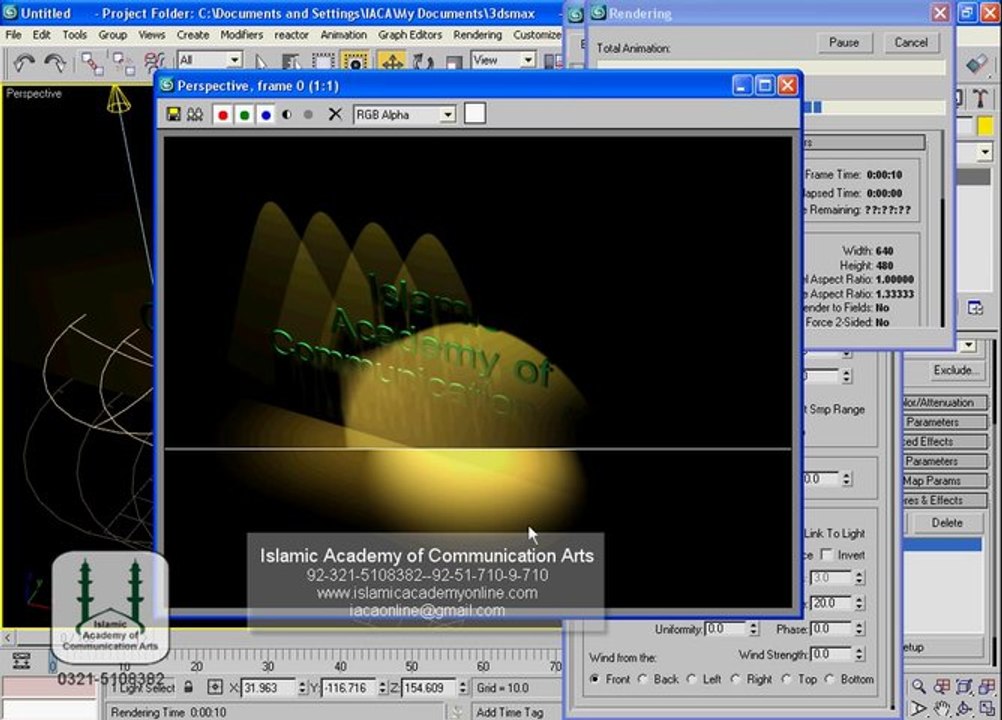The width and height of the screenshot is (1002, 720).
Task: Click the Phase value field
Action: (x=831, y=629)
